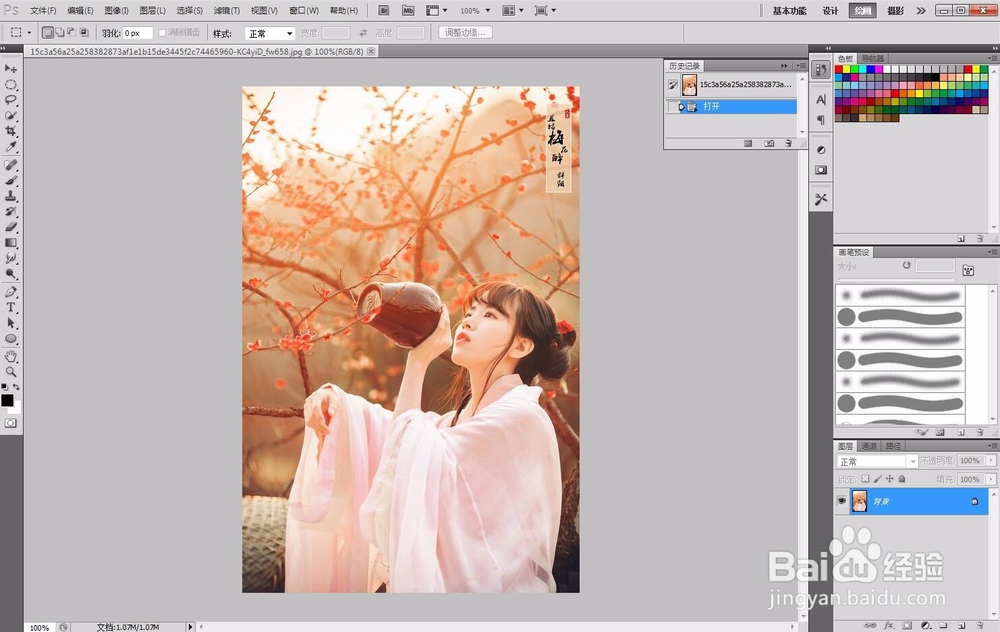Launch Bridge from the Br icon
Screen dimensions: 1000x632
384,10
